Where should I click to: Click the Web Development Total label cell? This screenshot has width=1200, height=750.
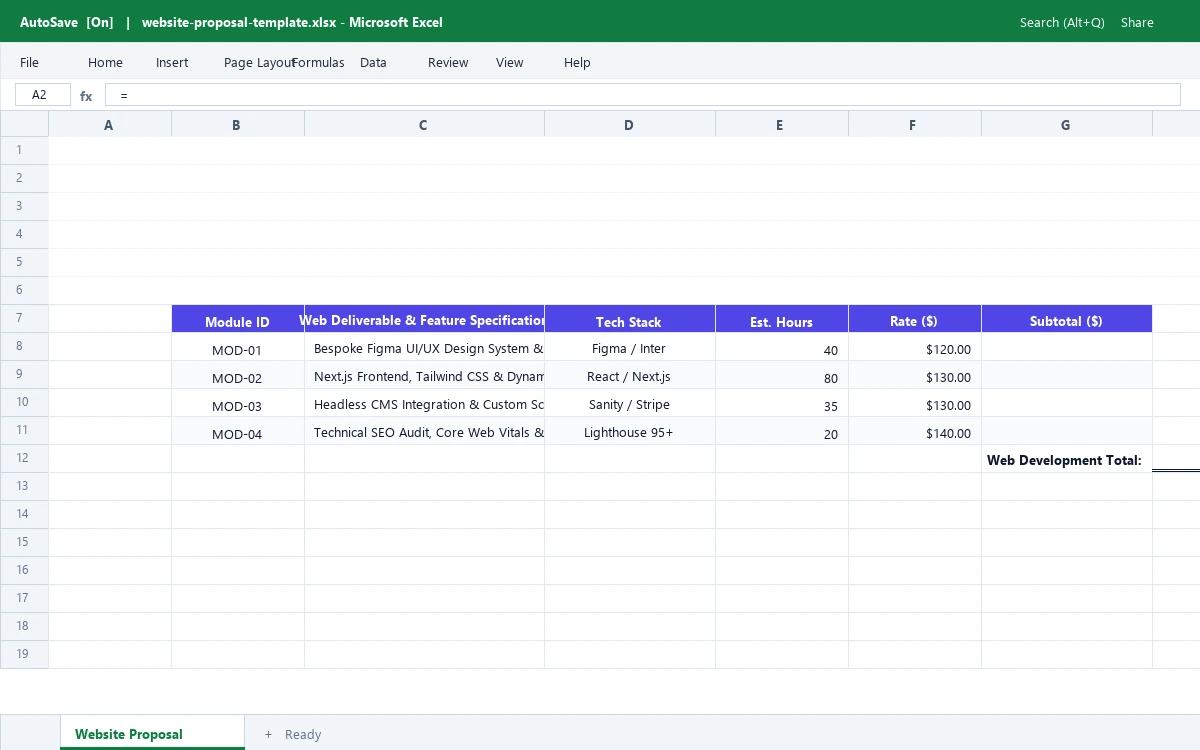[x=1067, y=459]
